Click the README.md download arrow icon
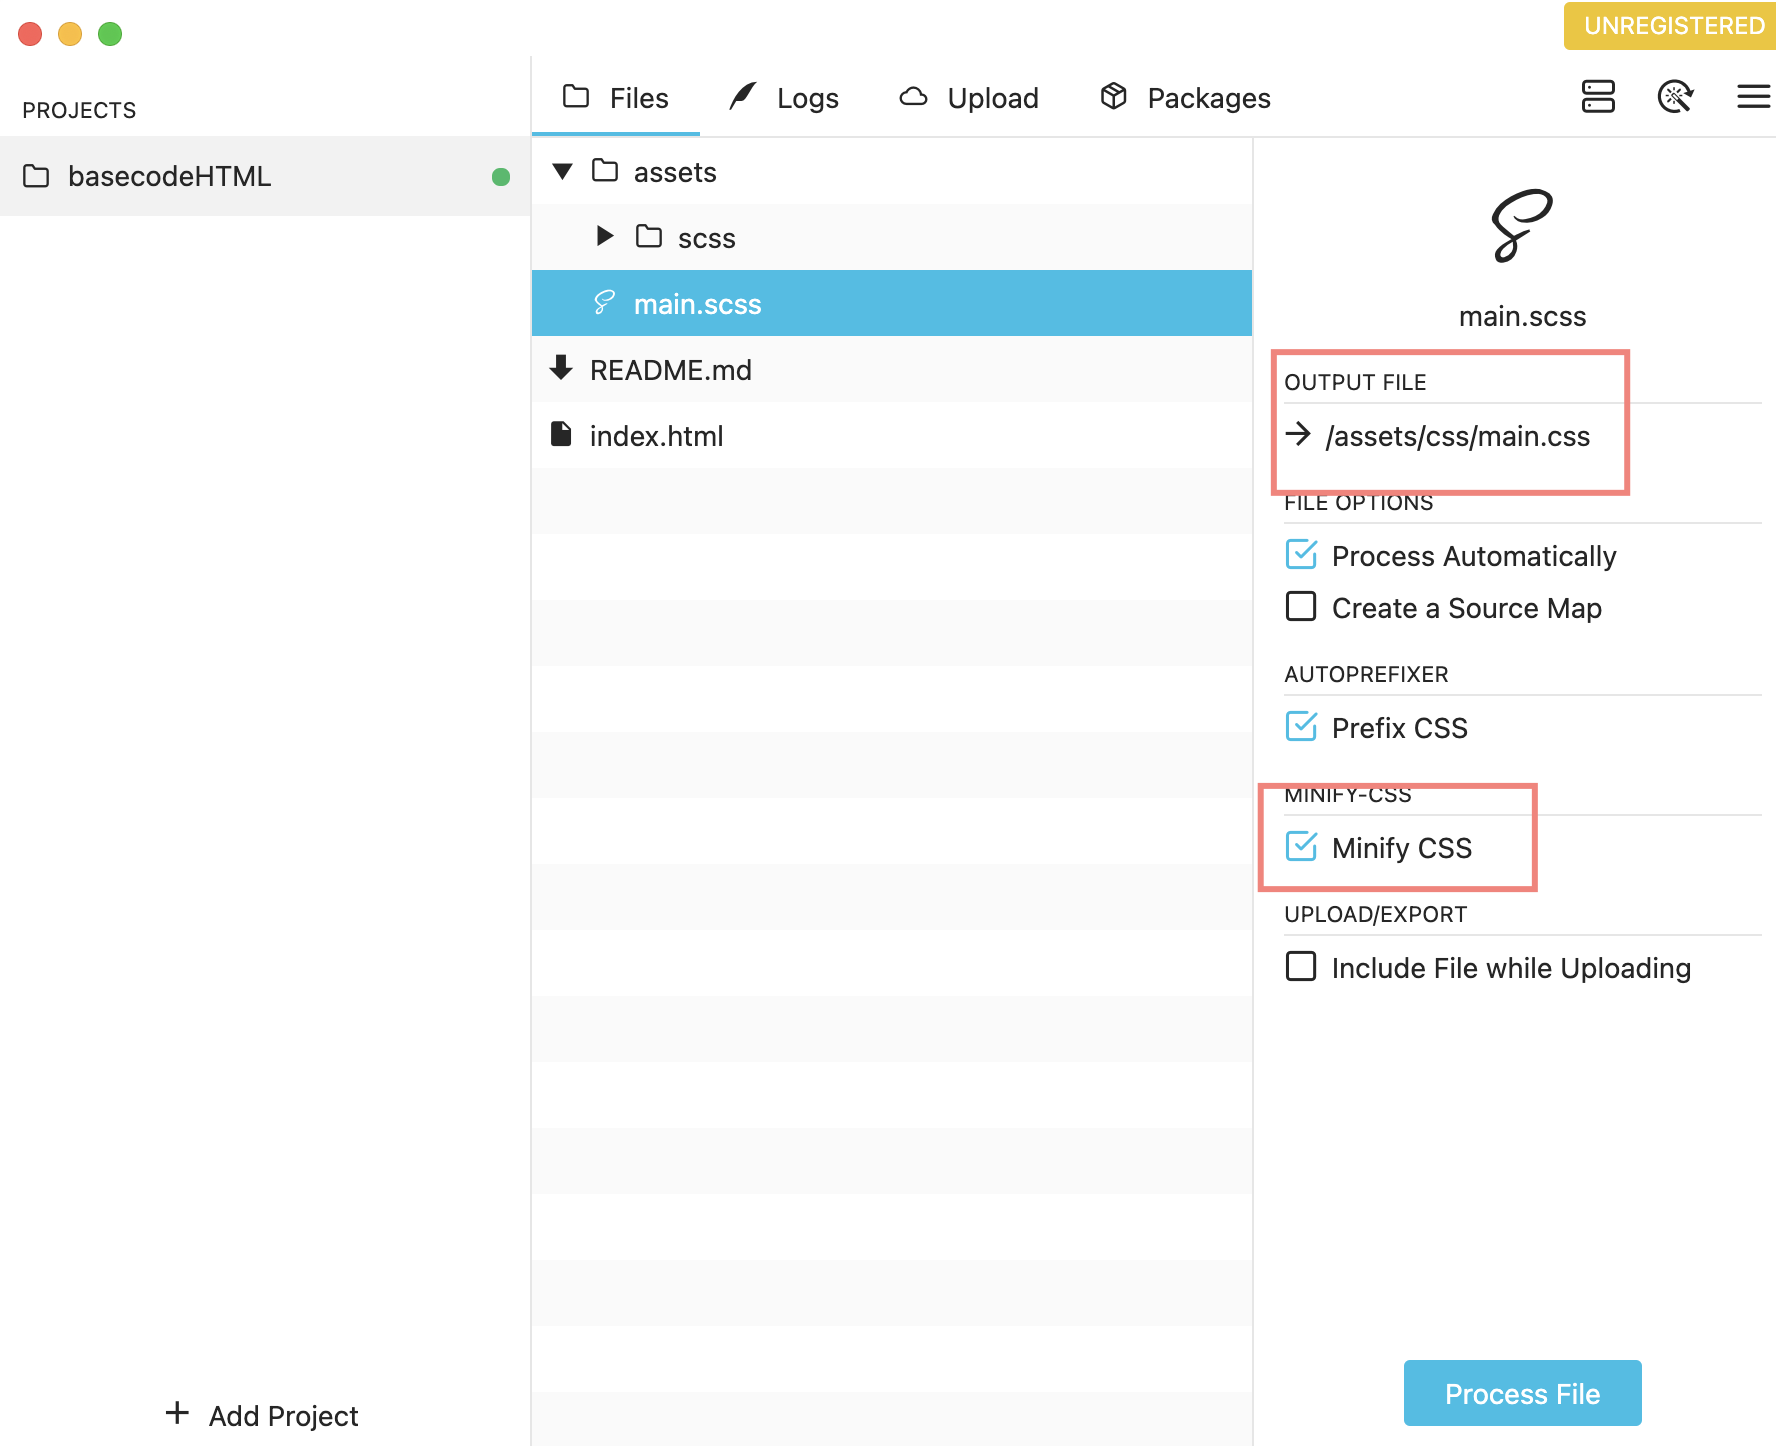The height and width of the screenshot is (1446, 1776). pyautogui.click(x=561, y=368)
